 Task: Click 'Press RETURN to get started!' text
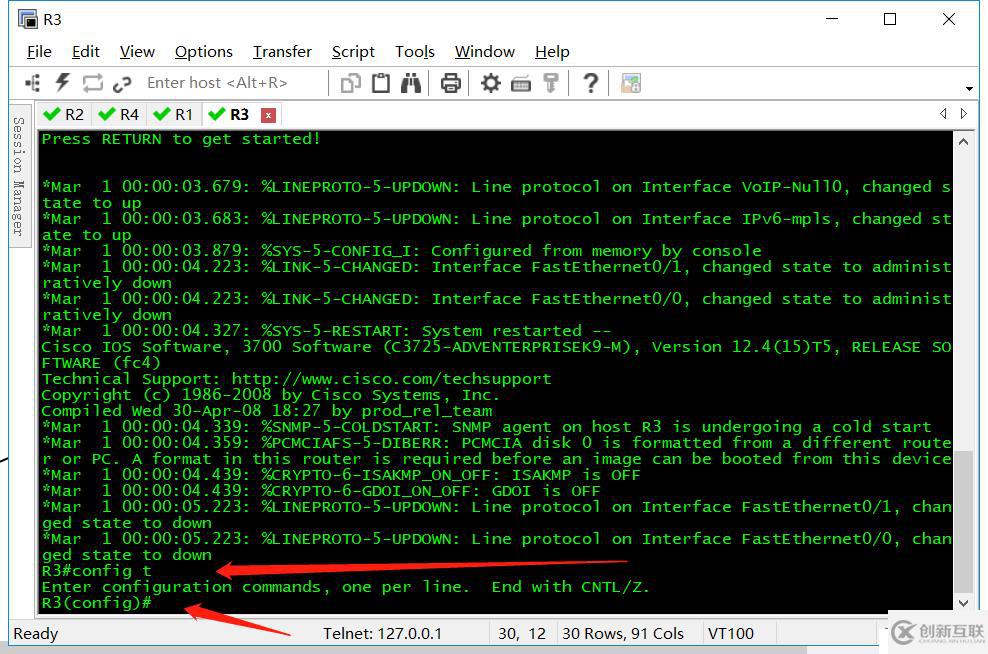click(x=181, y=139)
